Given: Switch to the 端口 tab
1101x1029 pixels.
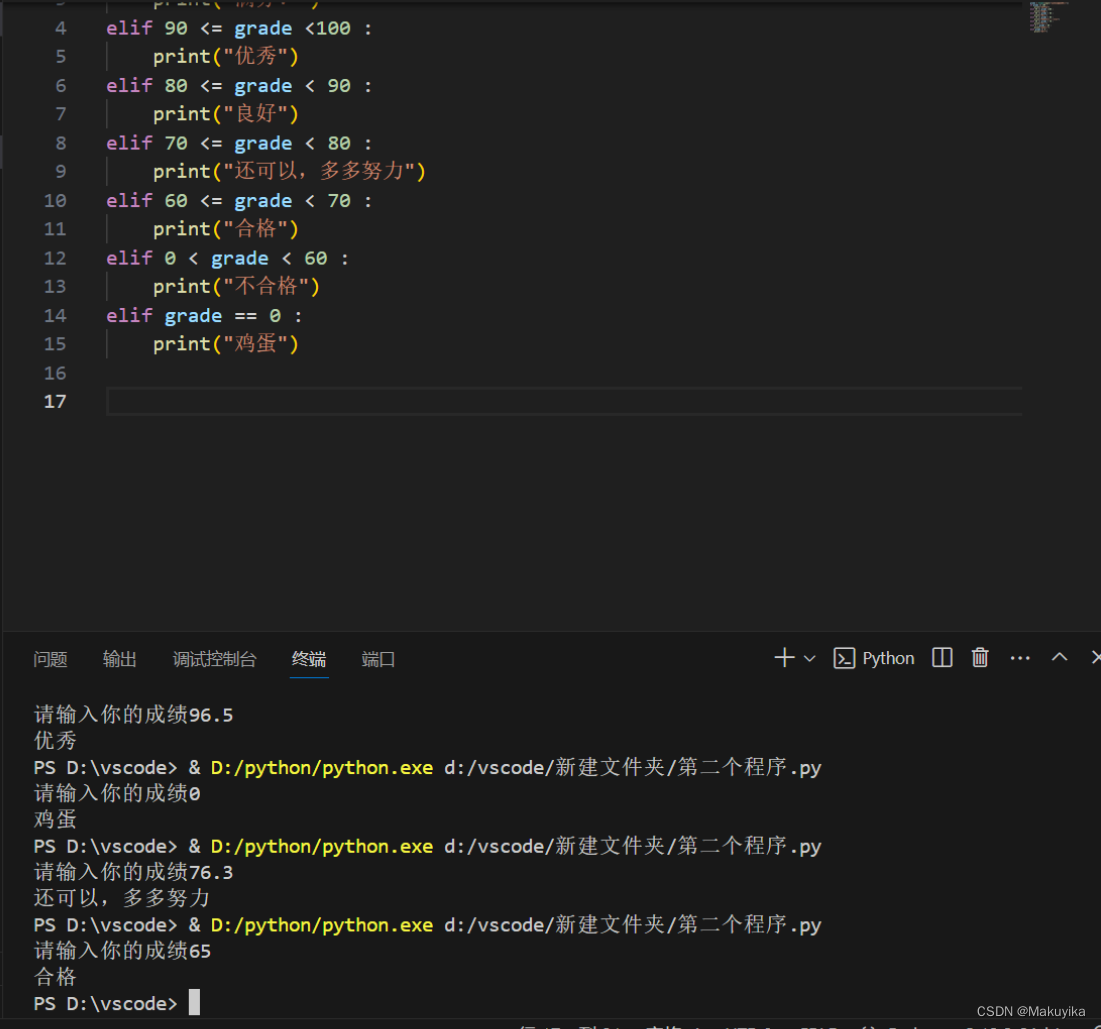Looking at the screenshot, I should pos(378,658).
